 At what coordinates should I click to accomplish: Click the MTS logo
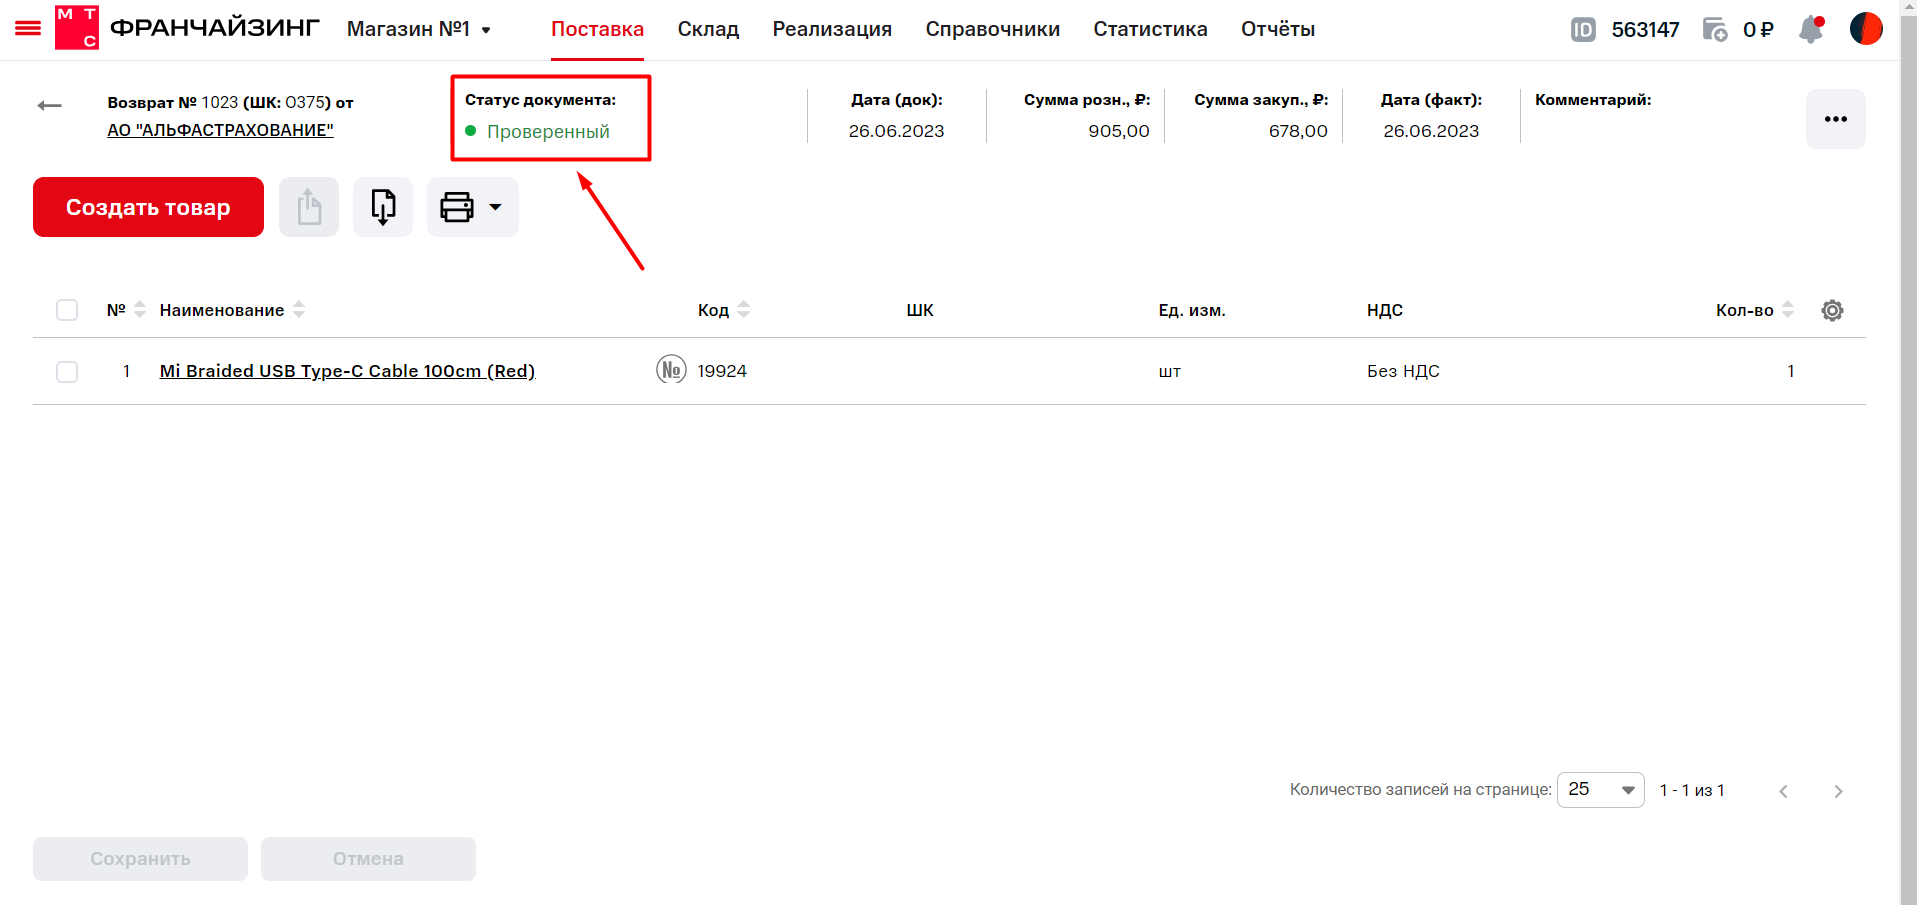77,28
